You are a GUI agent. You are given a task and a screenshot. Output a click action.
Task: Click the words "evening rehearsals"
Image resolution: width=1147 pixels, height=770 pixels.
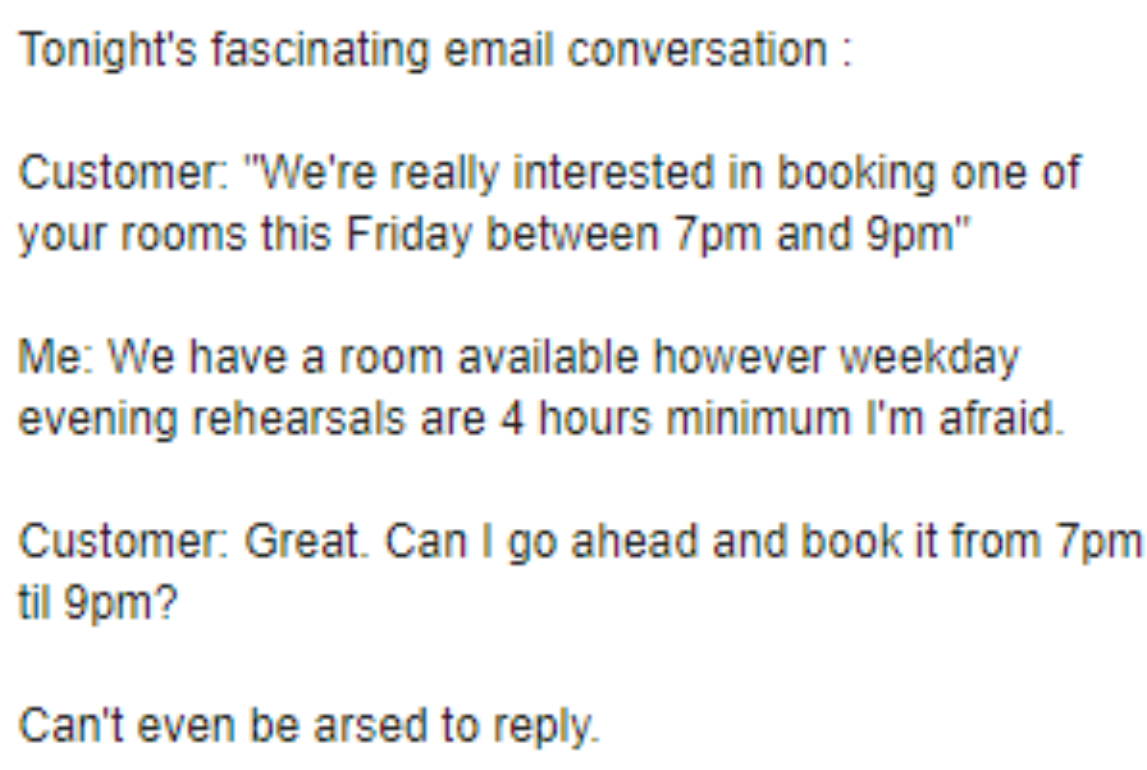(x=206, y=420)
